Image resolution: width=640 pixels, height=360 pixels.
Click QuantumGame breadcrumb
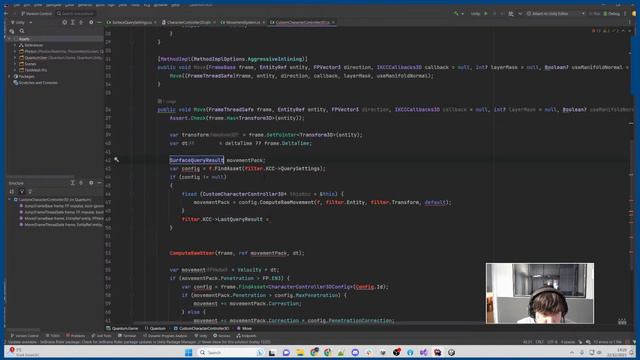(x=122, y=328)
